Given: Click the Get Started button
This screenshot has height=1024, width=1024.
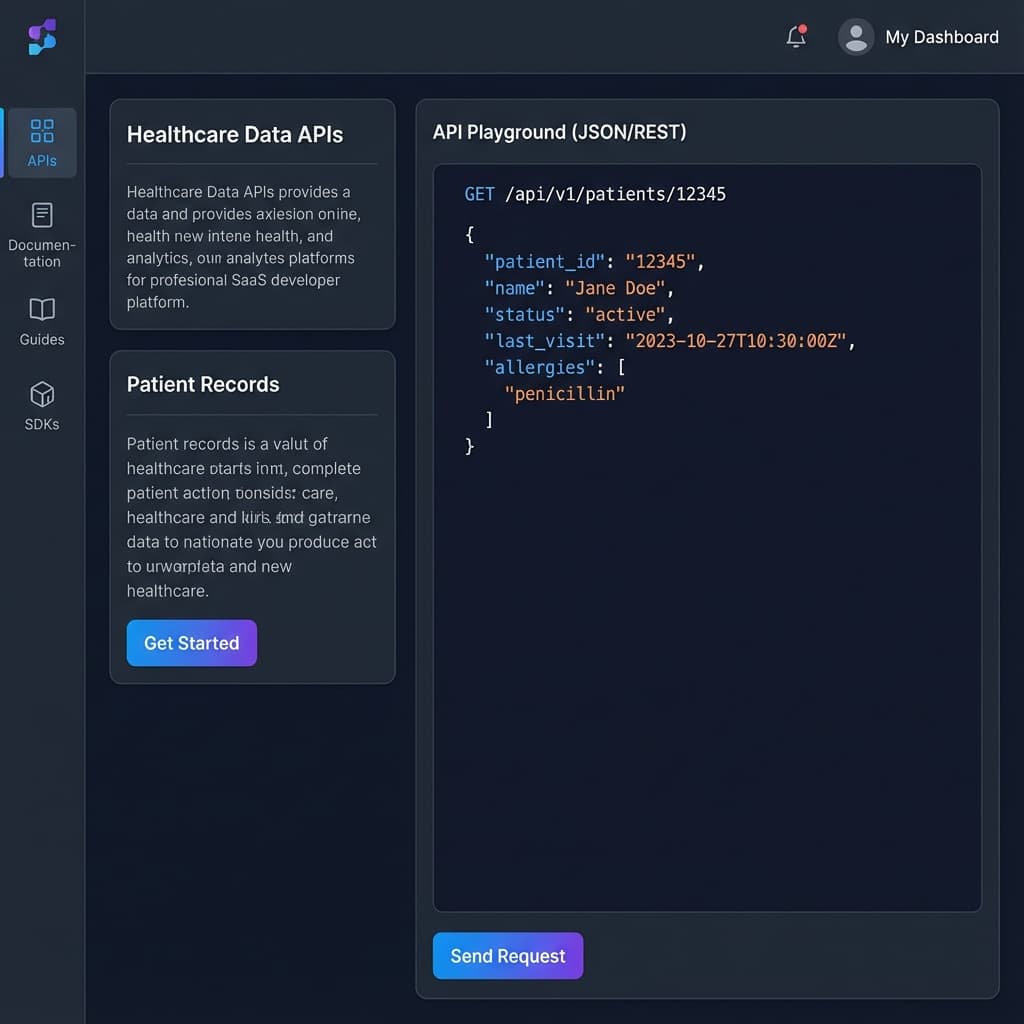Looking at the screenshot, I should [191, 643].
